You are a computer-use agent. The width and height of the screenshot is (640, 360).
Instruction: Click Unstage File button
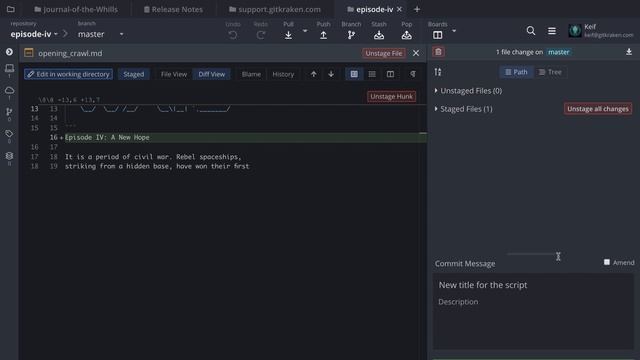click(384, 53)
